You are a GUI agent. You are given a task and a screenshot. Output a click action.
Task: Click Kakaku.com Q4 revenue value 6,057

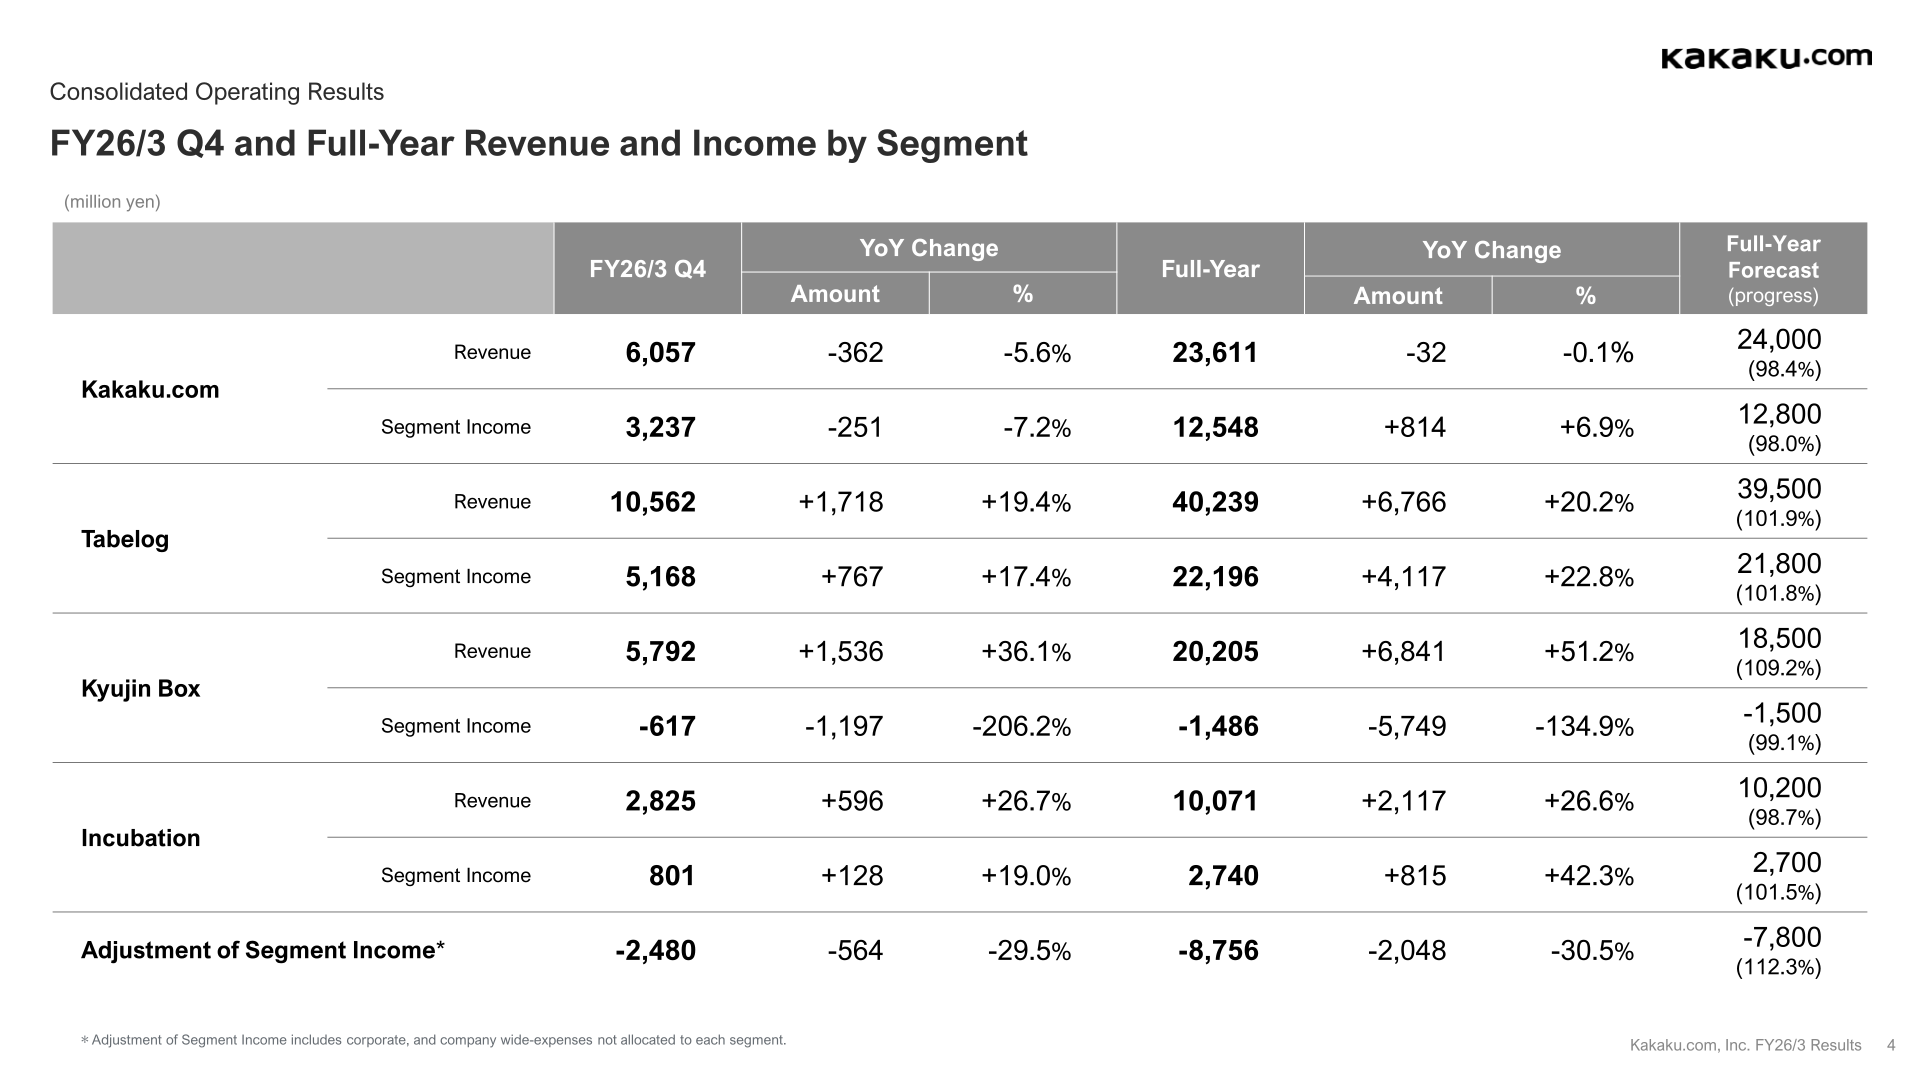660,352
